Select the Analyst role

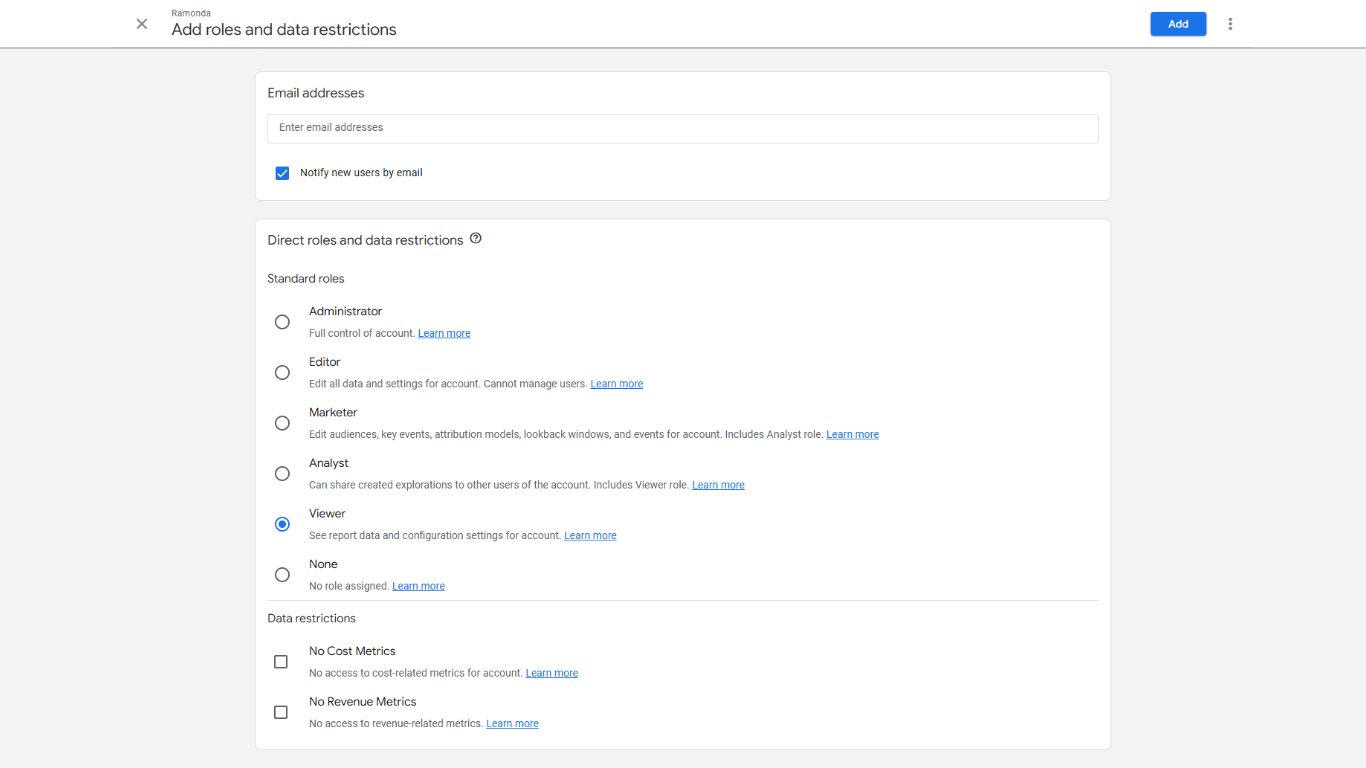282,473
